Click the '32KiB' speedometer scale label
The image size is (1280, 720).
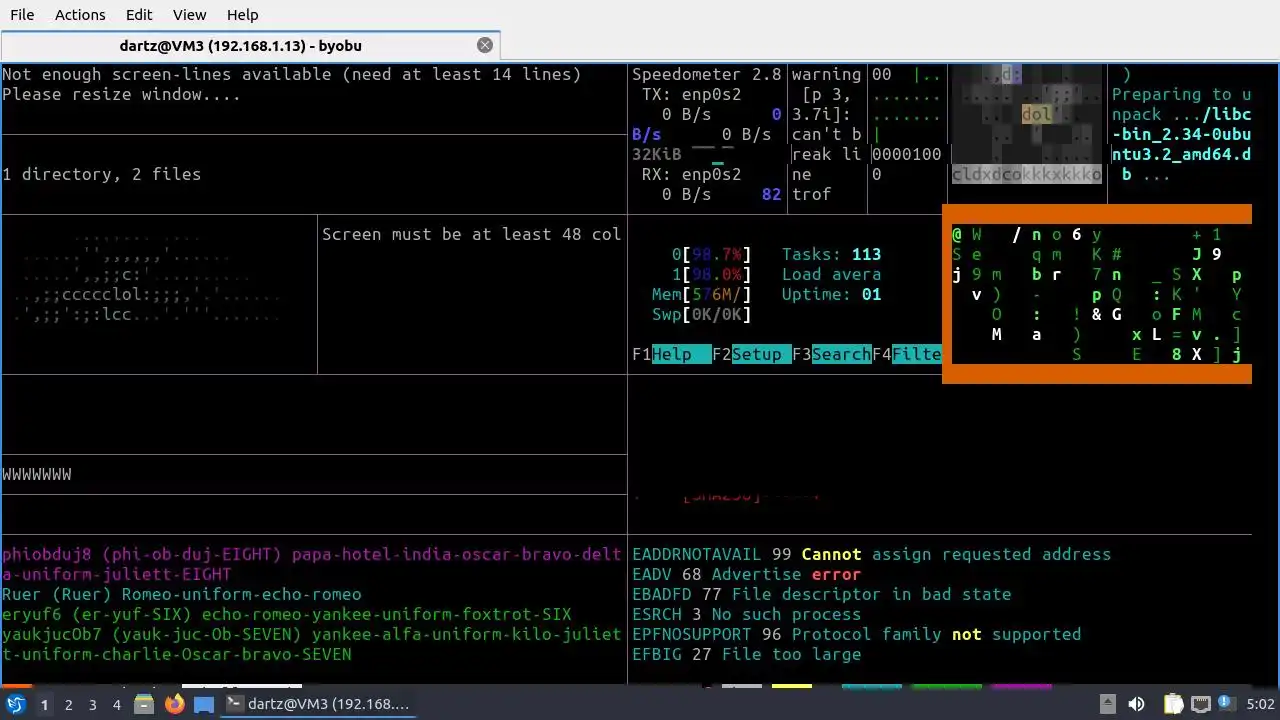[x=656, y=154]
